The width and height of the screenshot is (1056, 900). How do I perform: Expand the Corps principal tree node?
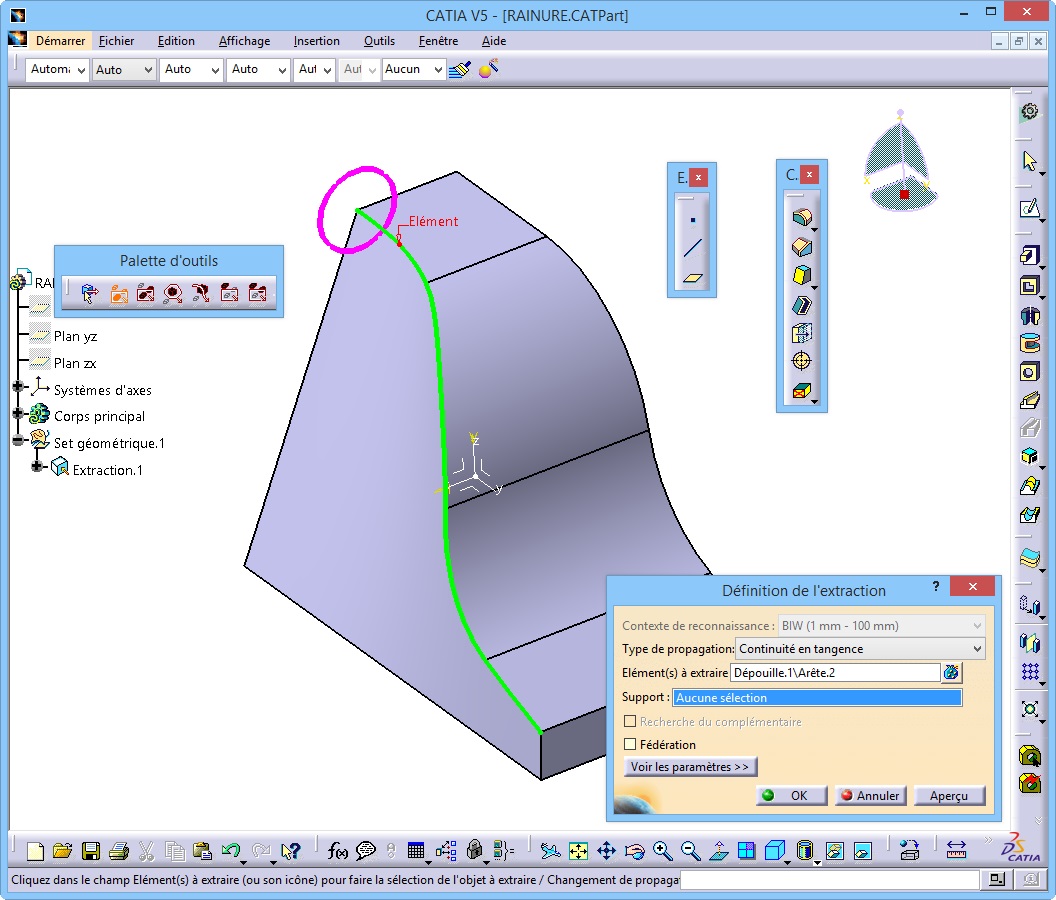(x=18, y=413)
